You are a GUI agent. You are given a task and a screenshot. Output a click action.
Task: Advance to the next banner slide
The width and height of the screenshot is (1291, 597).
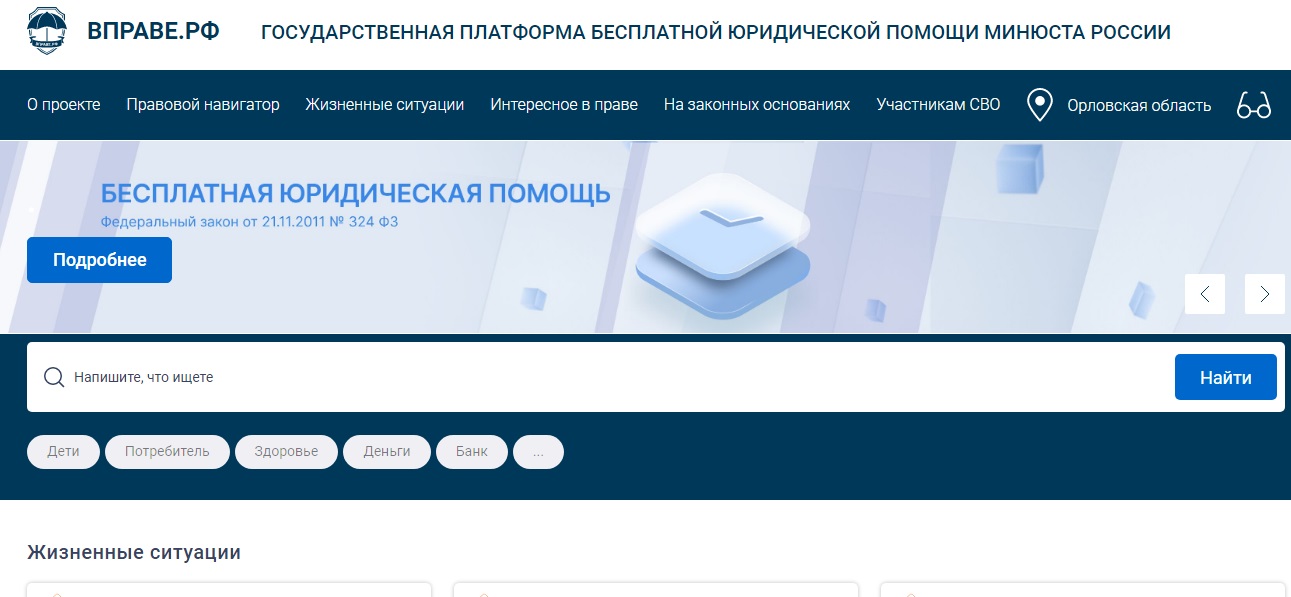click(1264, 294)
